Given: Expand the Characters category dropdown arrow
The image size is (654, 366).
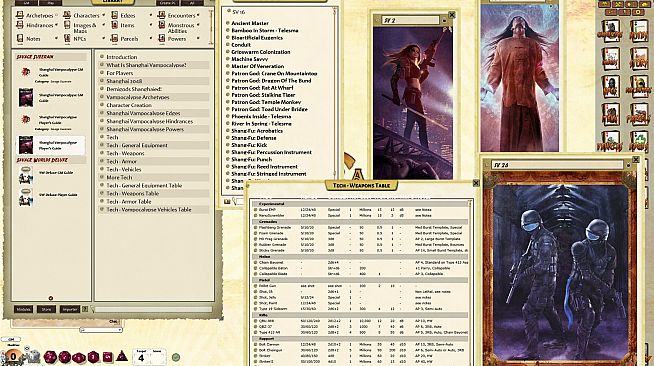Looking at the screenshot, I should tap(103, 15).
